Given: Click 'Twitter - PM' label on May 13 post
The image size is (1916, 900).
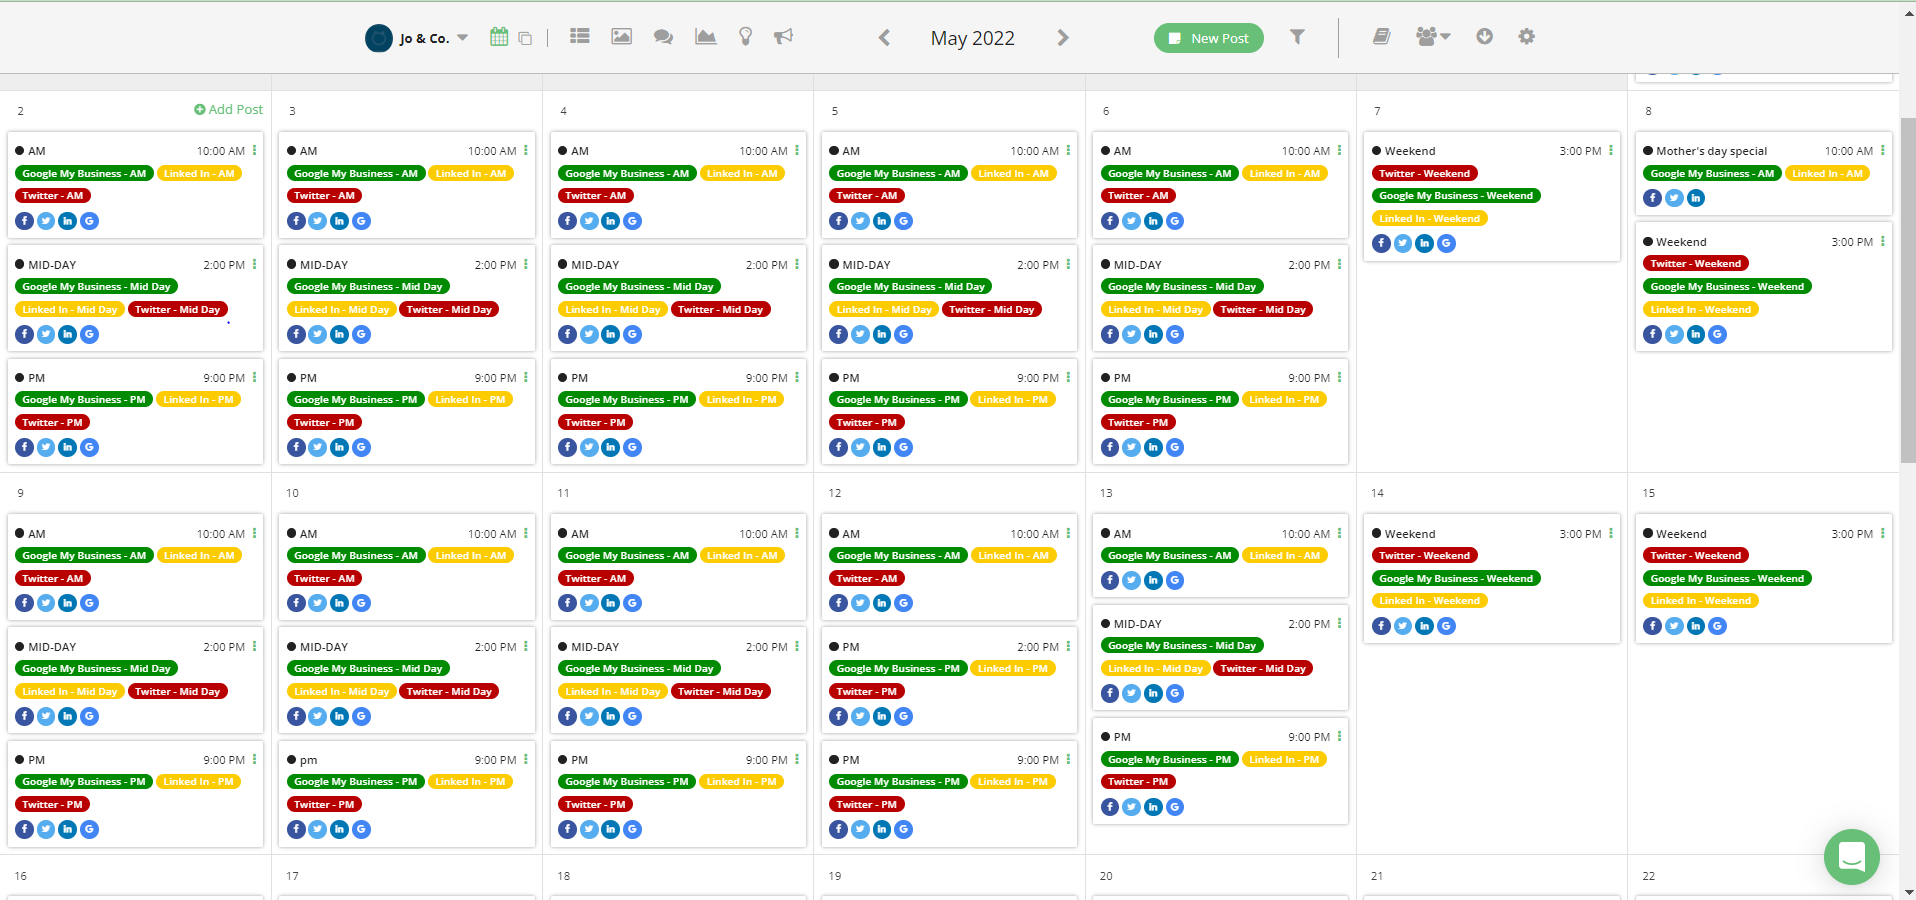Looking at the screenshot, I should click(1138, 782).
